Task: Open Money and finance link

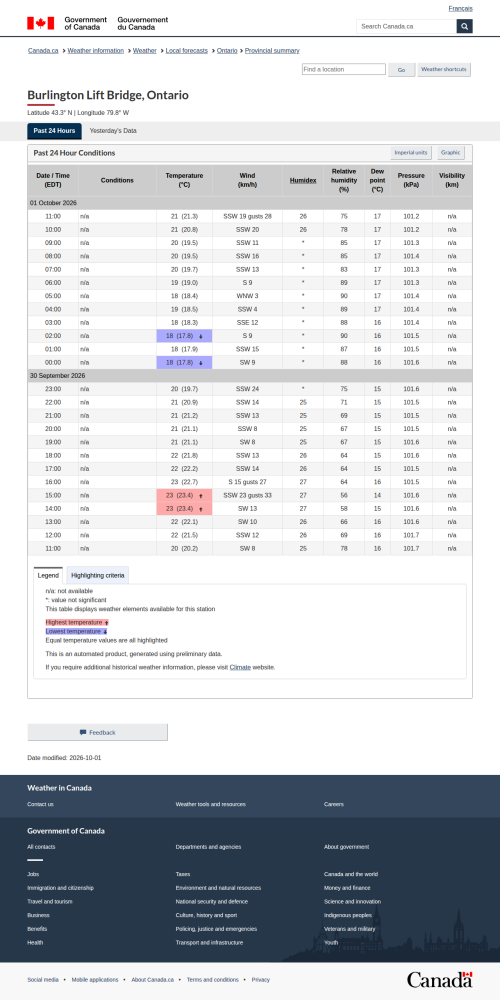Action: coord(345,888)
